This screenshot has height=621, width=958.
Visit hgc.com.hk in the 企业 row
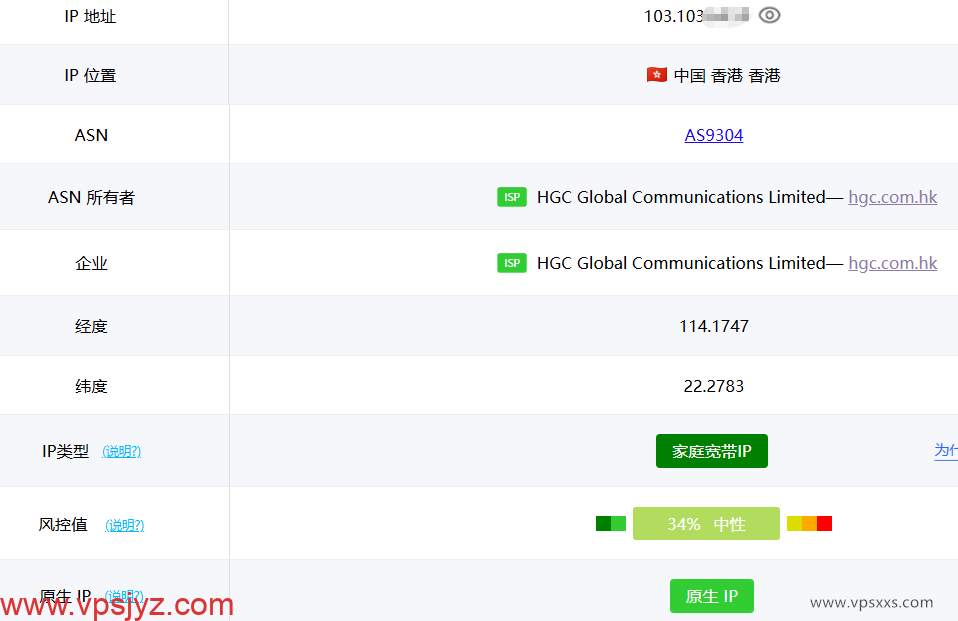tap(892, 263)
